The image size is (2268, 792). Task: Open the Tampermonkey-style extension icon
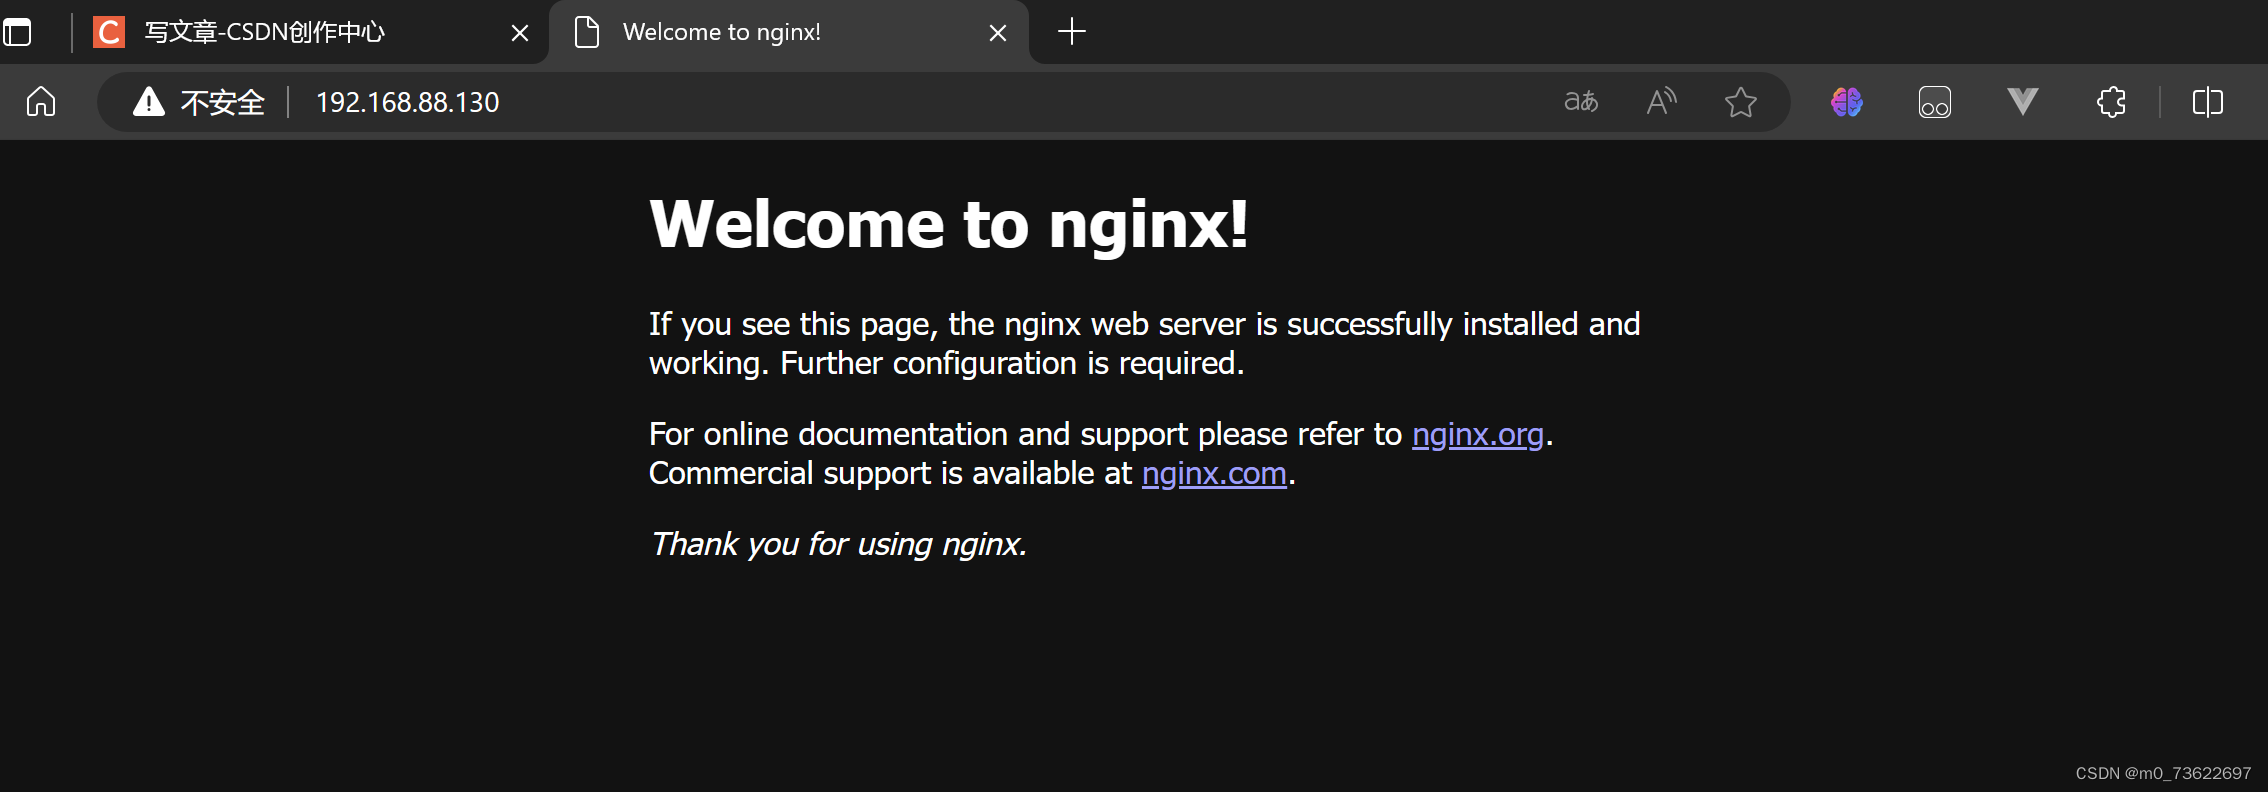1935,102
